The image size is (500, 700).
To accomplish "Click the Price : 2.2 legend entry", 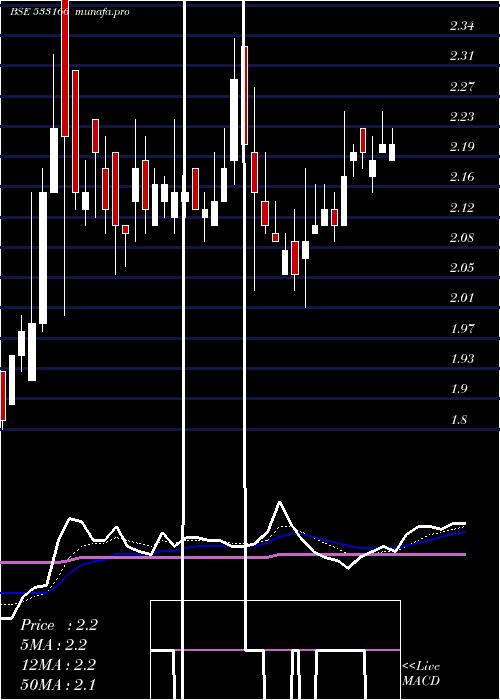I will 59,625.
